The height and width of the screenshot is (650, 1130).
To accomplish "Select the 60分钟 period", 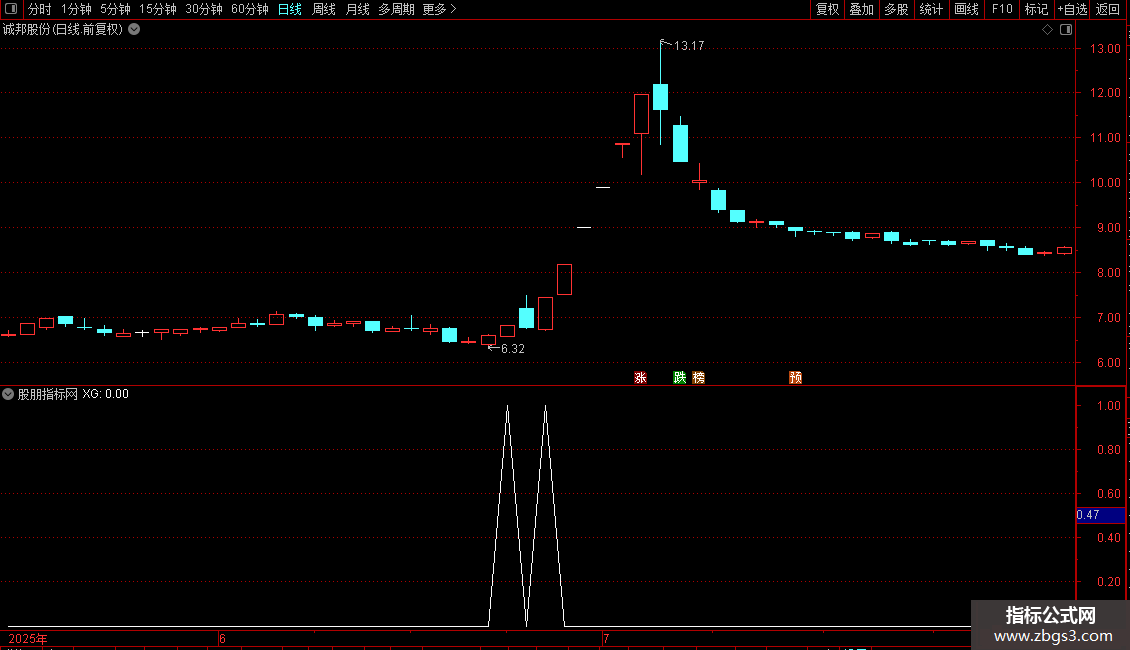I will (249, 9).
